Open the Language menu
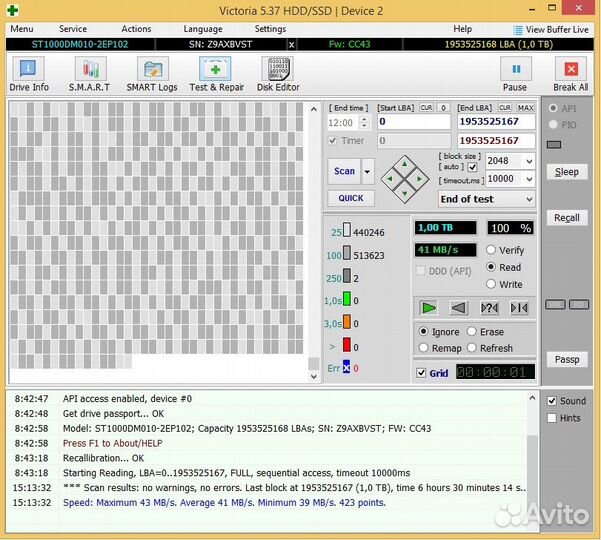 [x=203, y=29]
